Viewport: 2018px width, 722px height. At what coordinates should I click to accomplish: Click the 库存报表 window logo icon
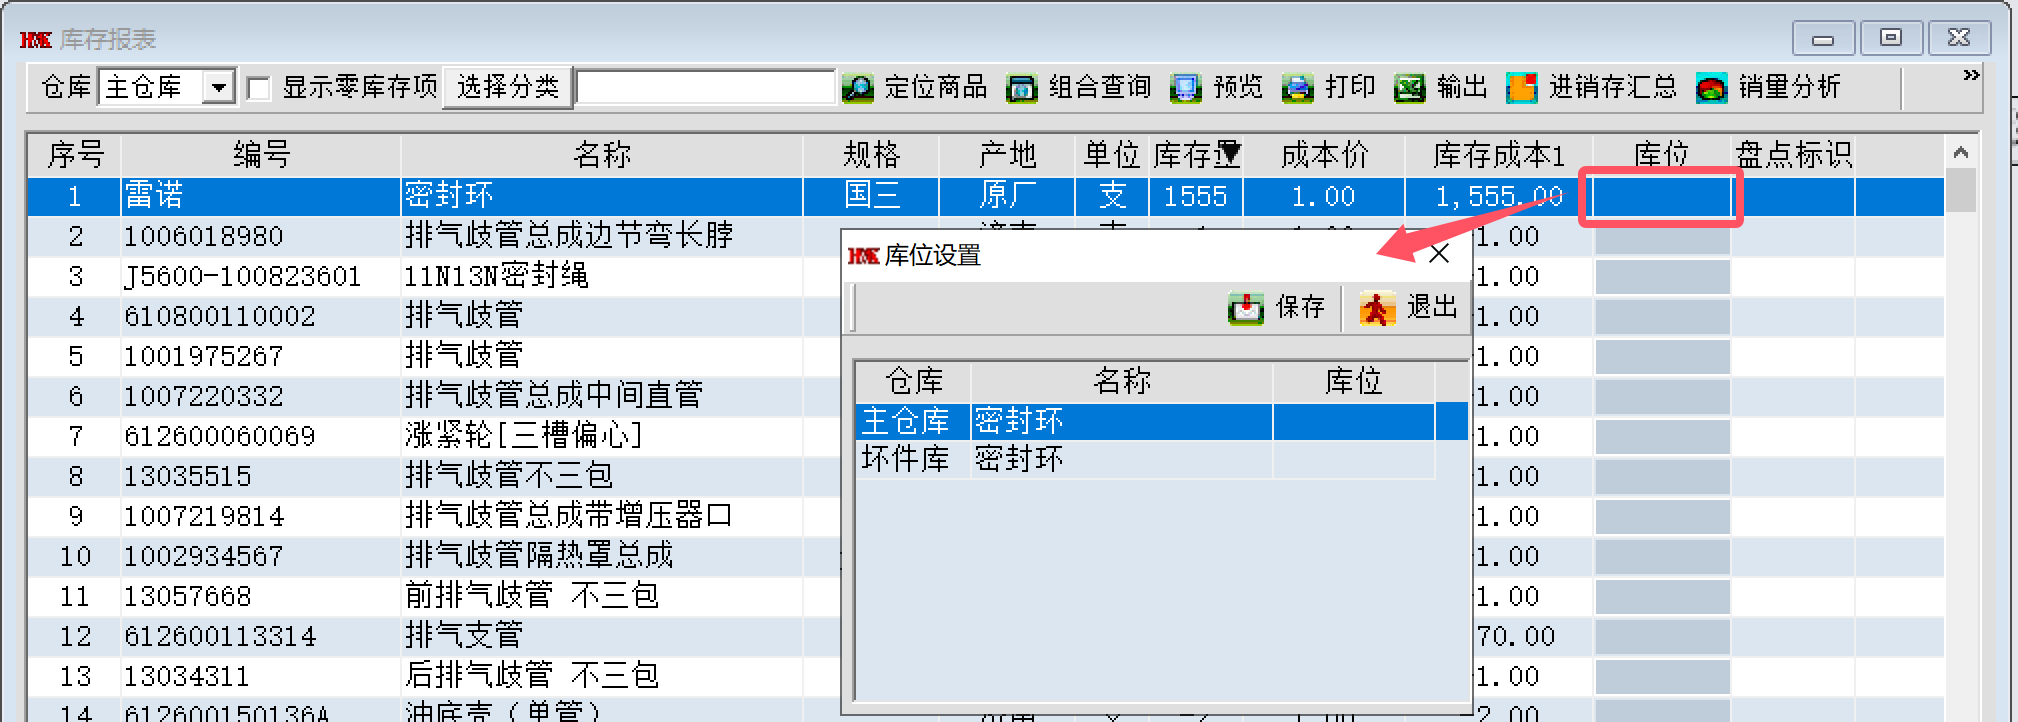(x=35, y=39)
